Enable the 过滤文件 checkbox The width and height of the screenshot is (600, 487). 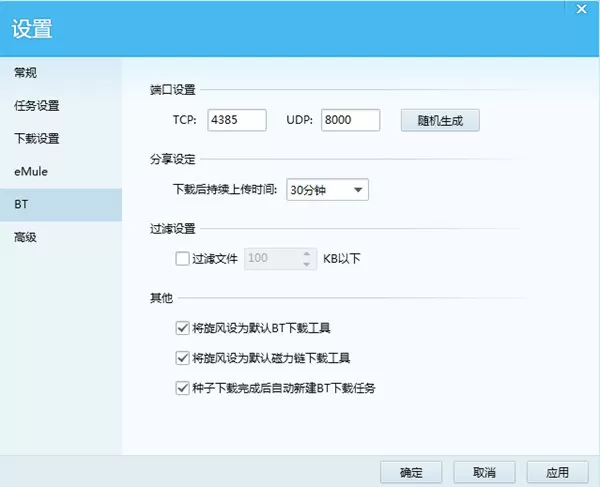coord(182,259)
